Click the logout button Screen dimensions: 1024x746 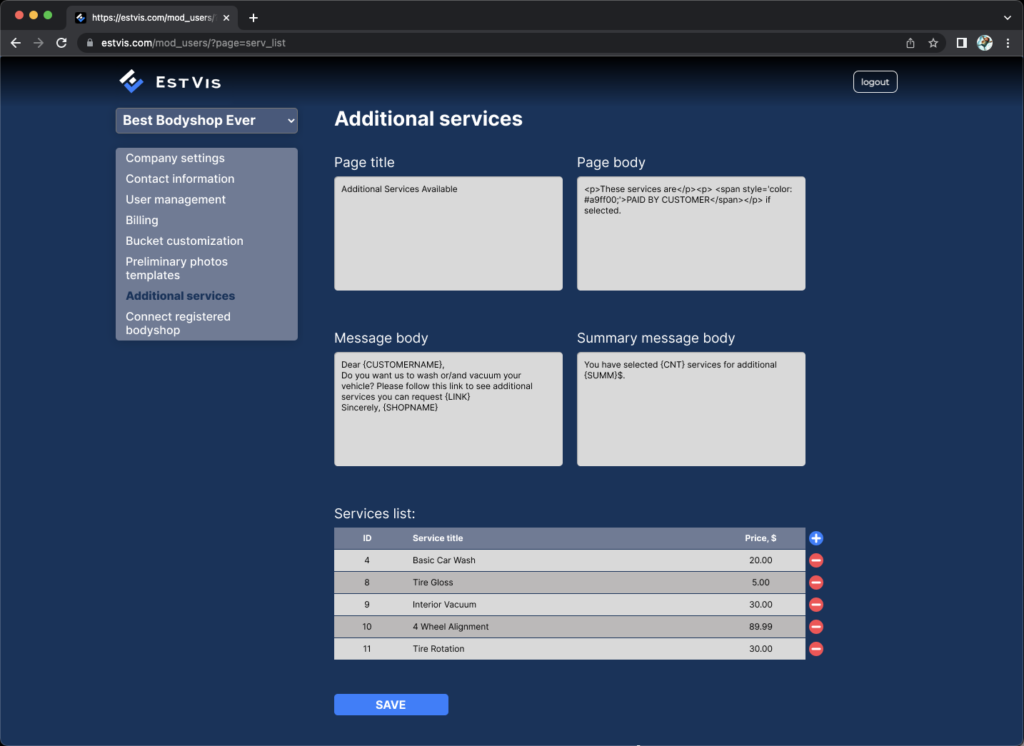[x=874, y=82]
